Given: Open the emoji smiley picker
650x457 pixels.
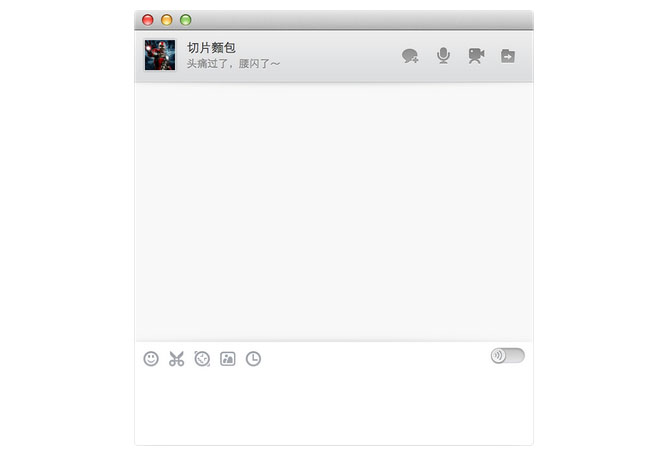Looking at the screenshot, I should tap(151, 359).
